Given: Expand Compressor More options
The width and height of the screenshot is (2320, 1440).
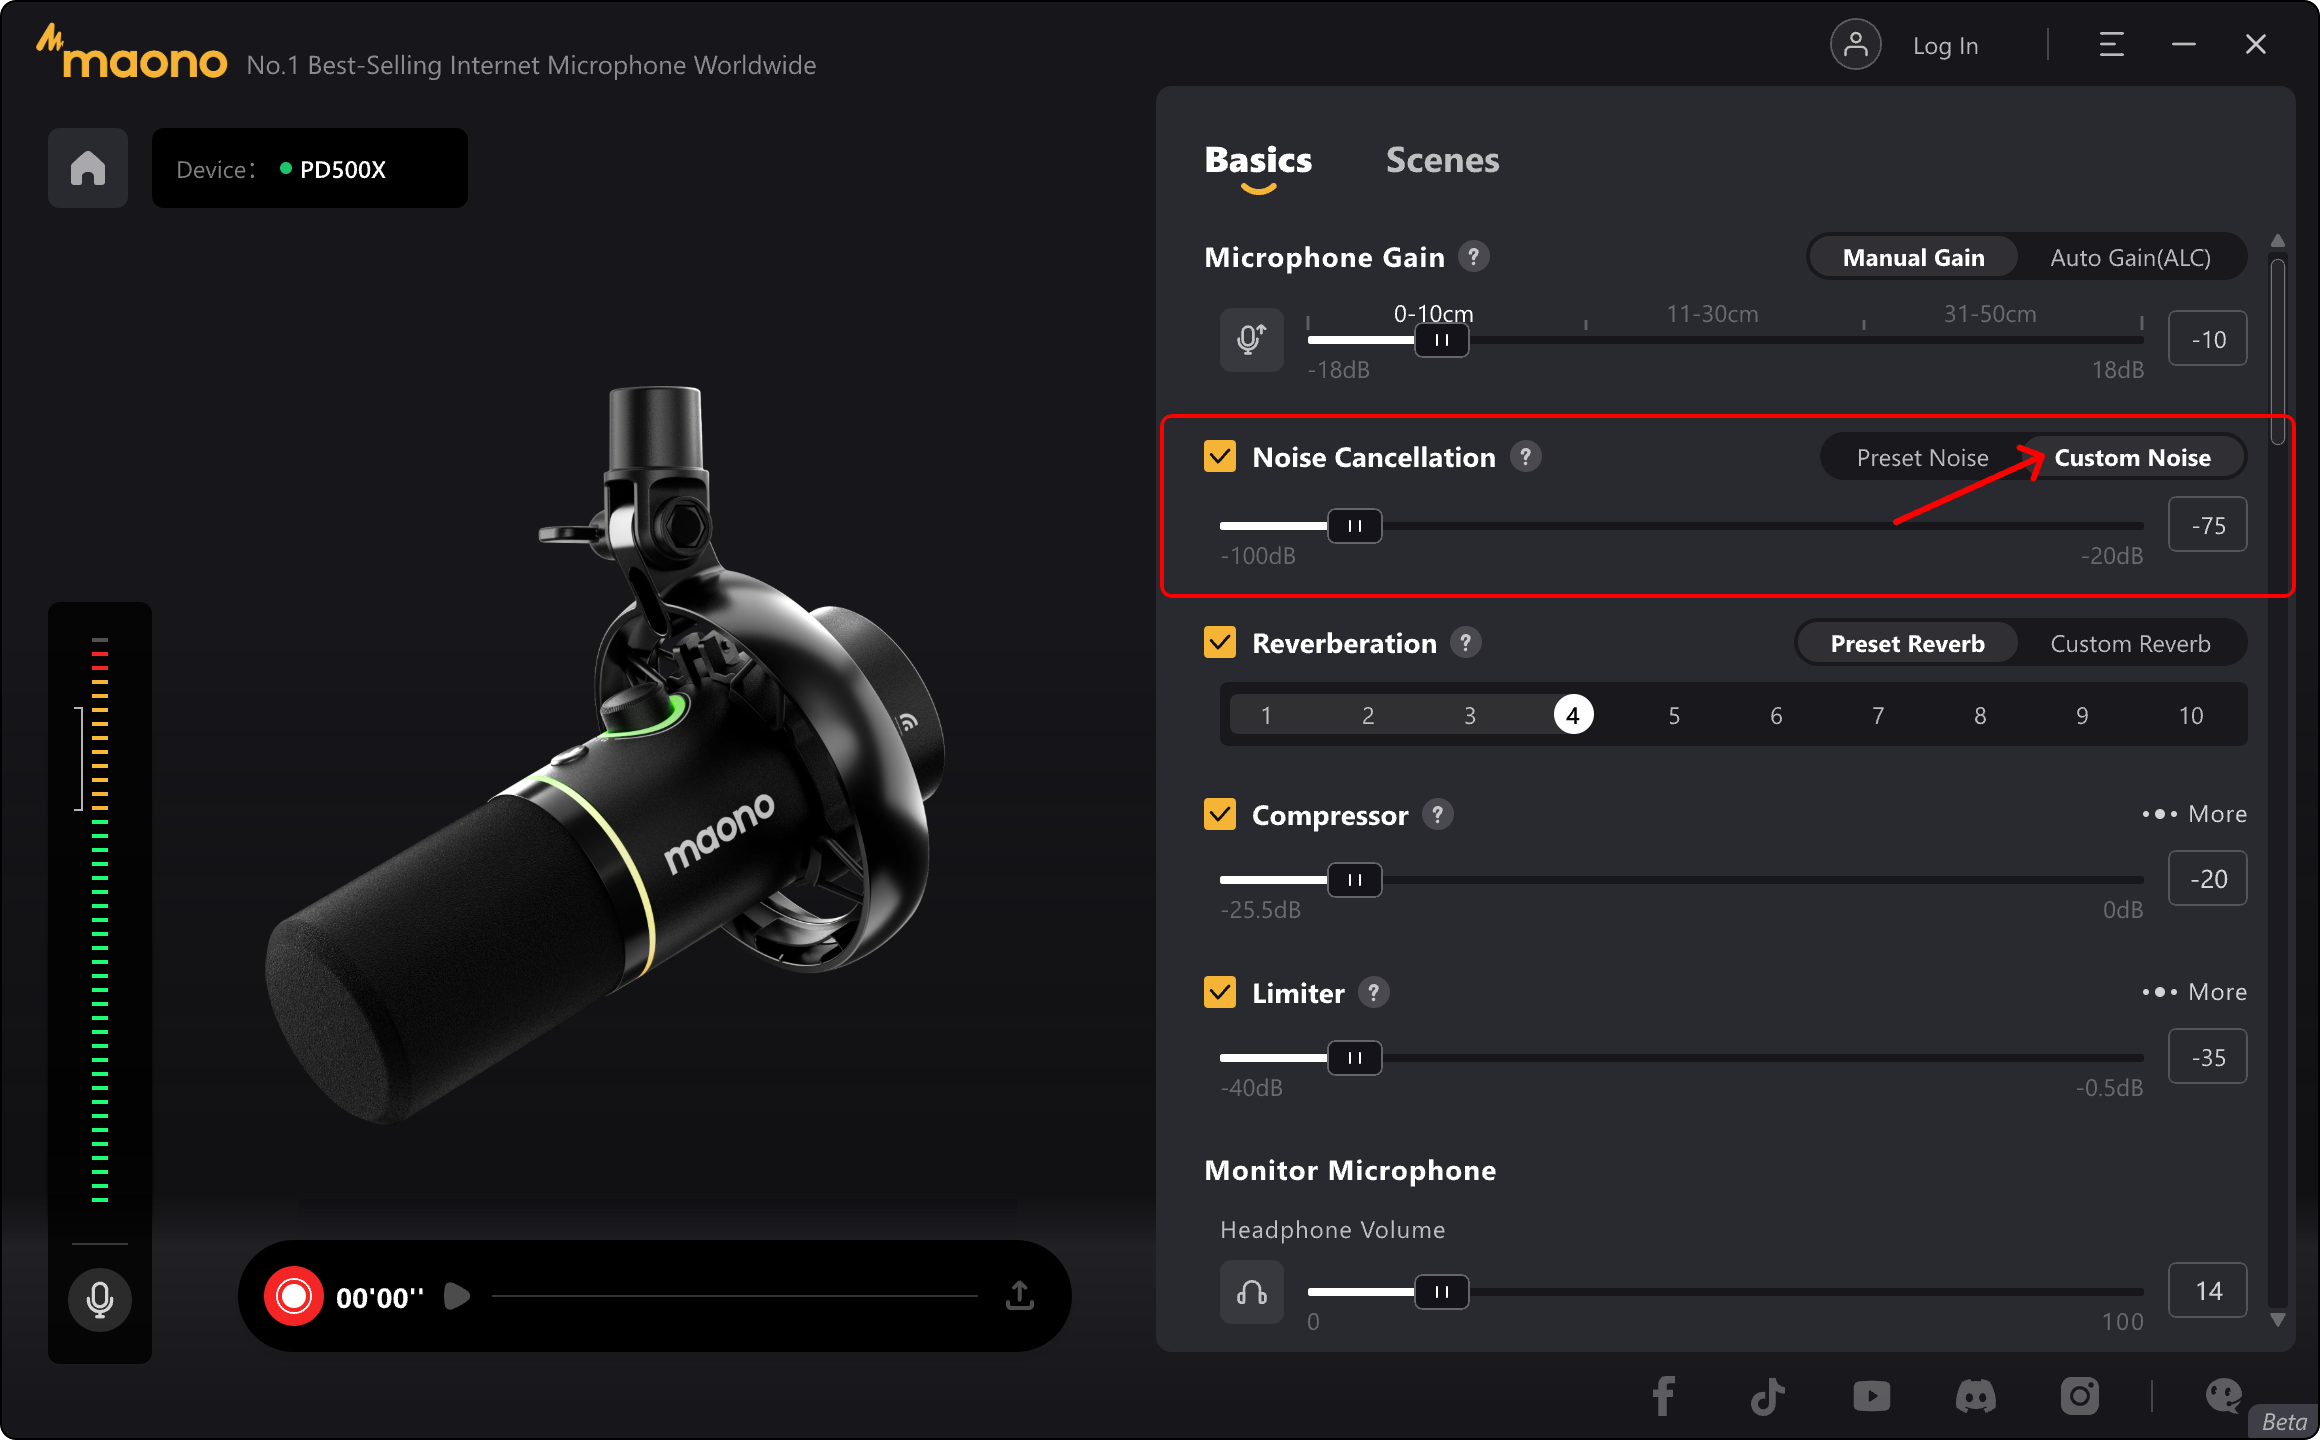Looking at the screenshot, I should pyautogui.click(x=2194, y=814).
